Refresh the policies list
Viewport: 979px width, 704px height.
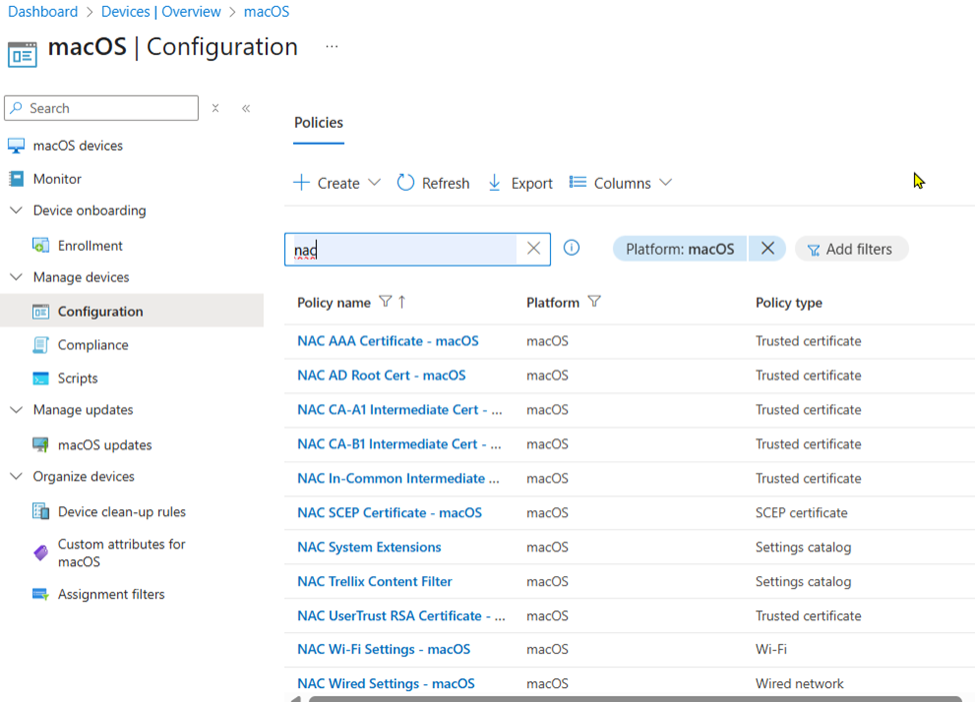click(433, 183)
